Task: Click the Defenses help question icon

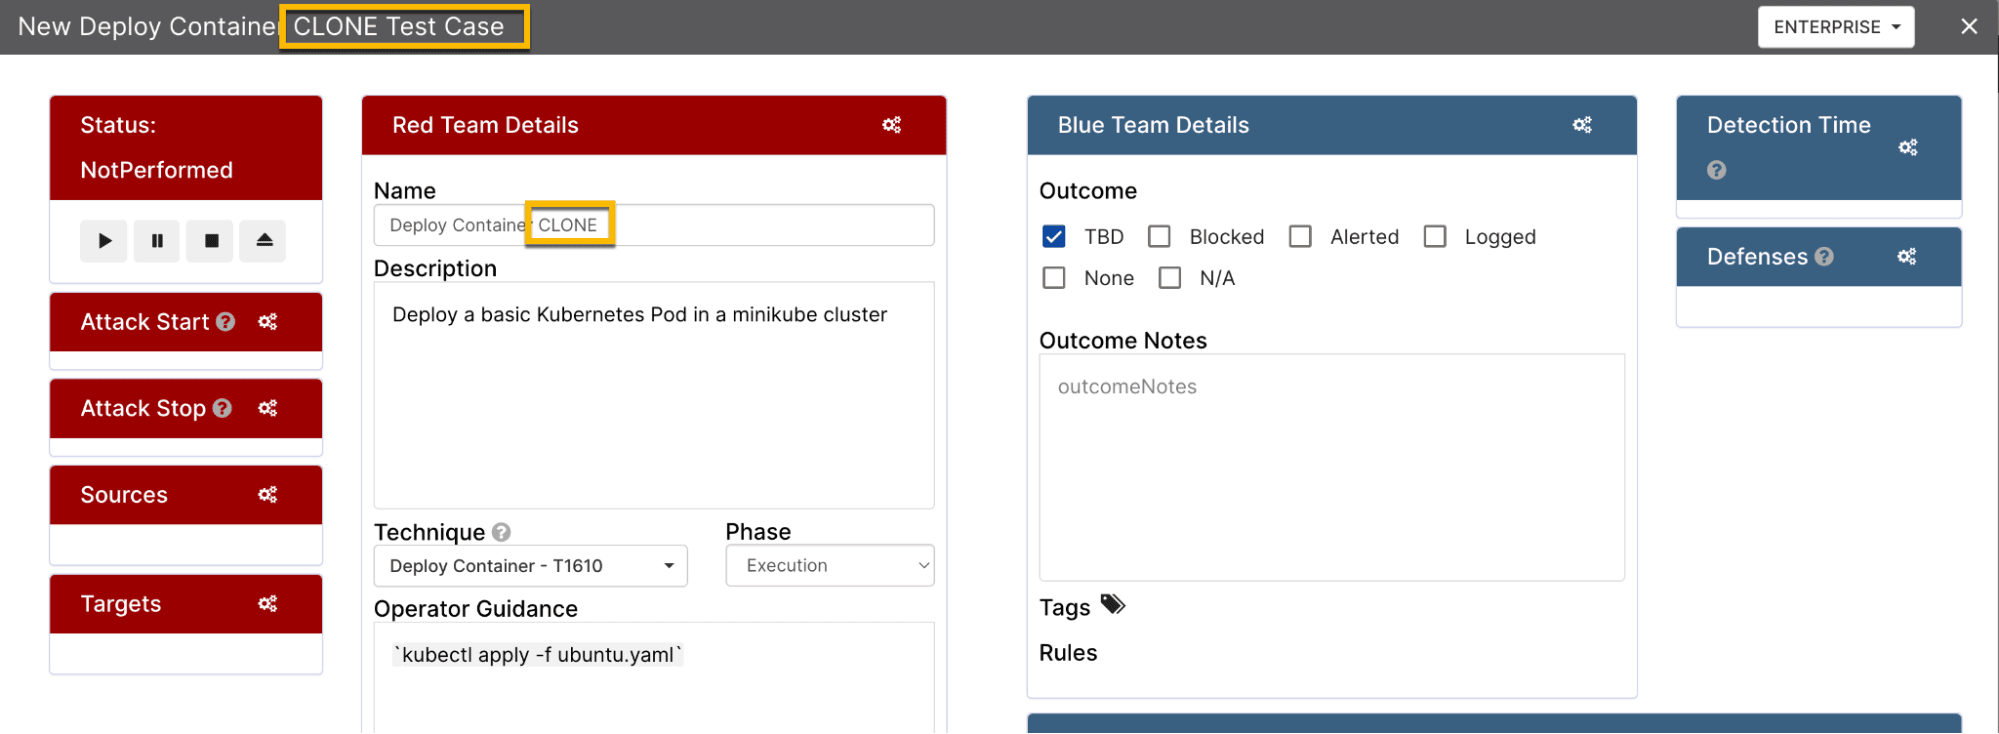Action: coord(1824,257)
